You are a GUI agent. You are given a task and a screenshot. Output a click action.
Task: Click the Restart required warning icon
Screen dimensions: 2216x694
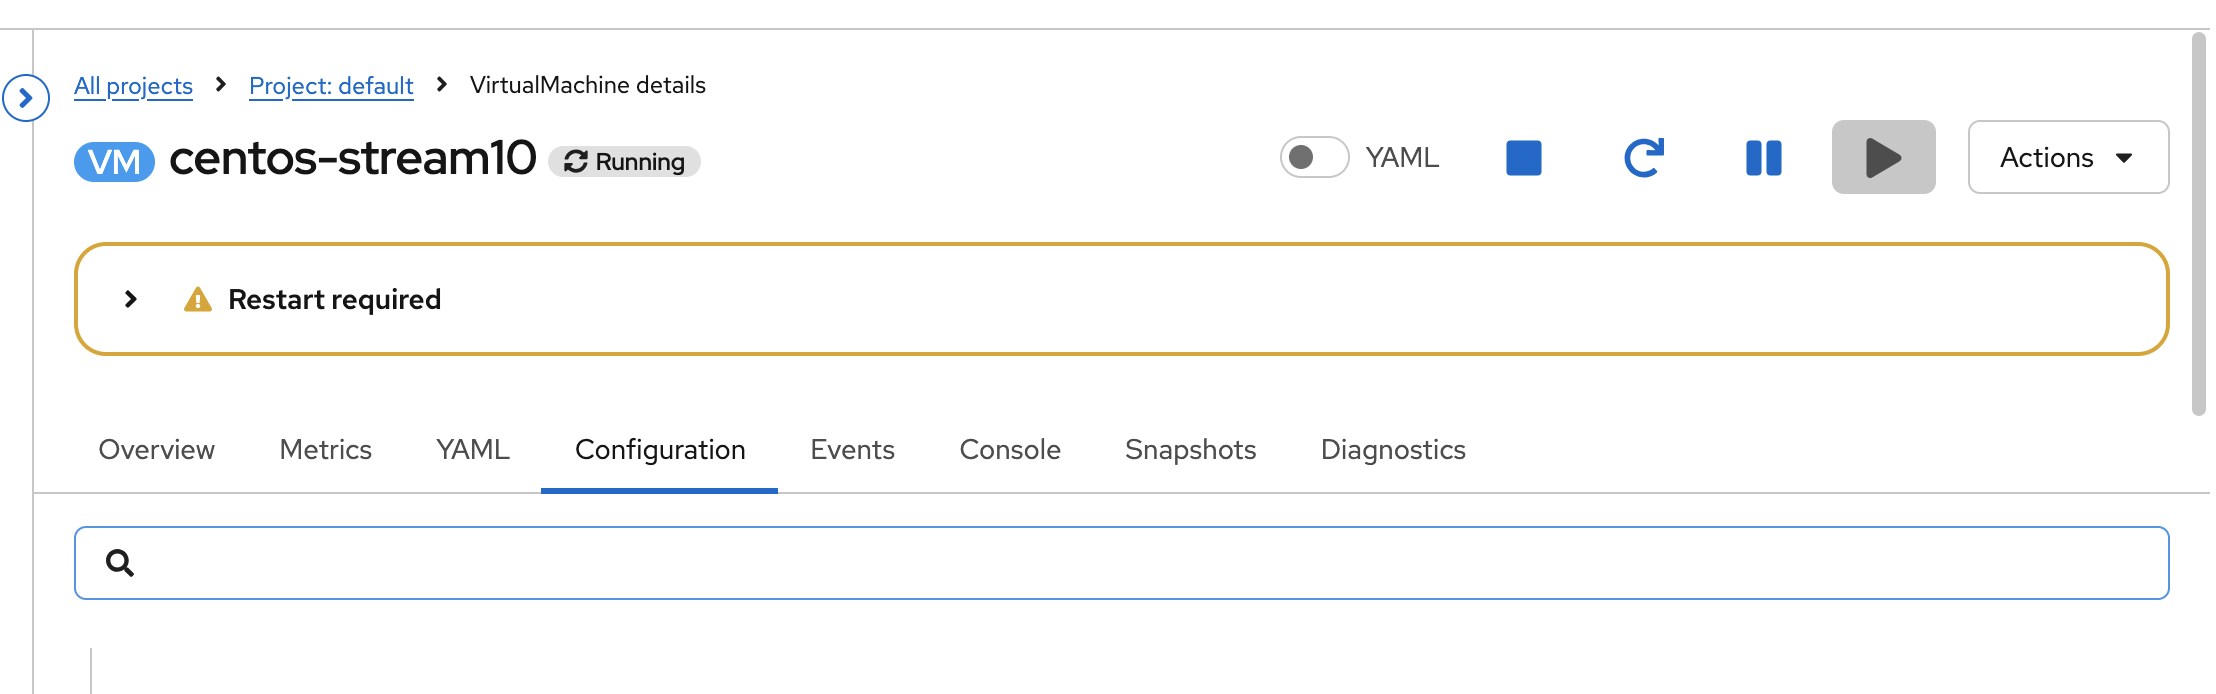coord(198,300)
